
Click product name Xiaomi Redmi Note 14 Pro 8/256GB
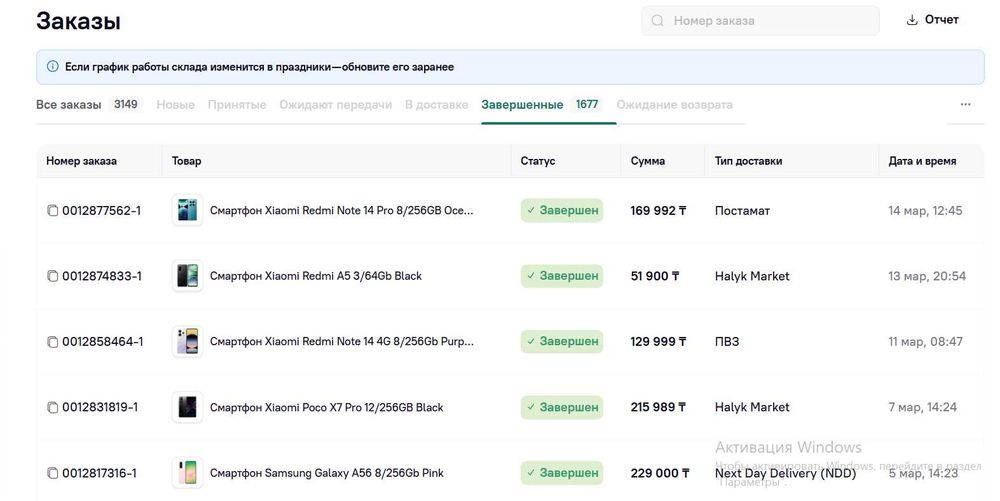click(342, 210)
